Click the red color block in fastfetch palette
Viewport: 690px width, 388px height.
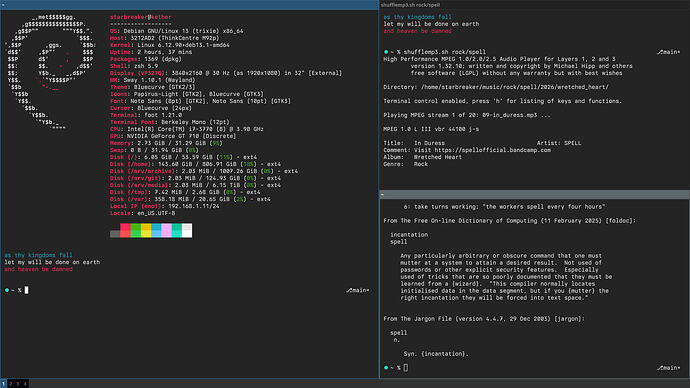point(125,231)
